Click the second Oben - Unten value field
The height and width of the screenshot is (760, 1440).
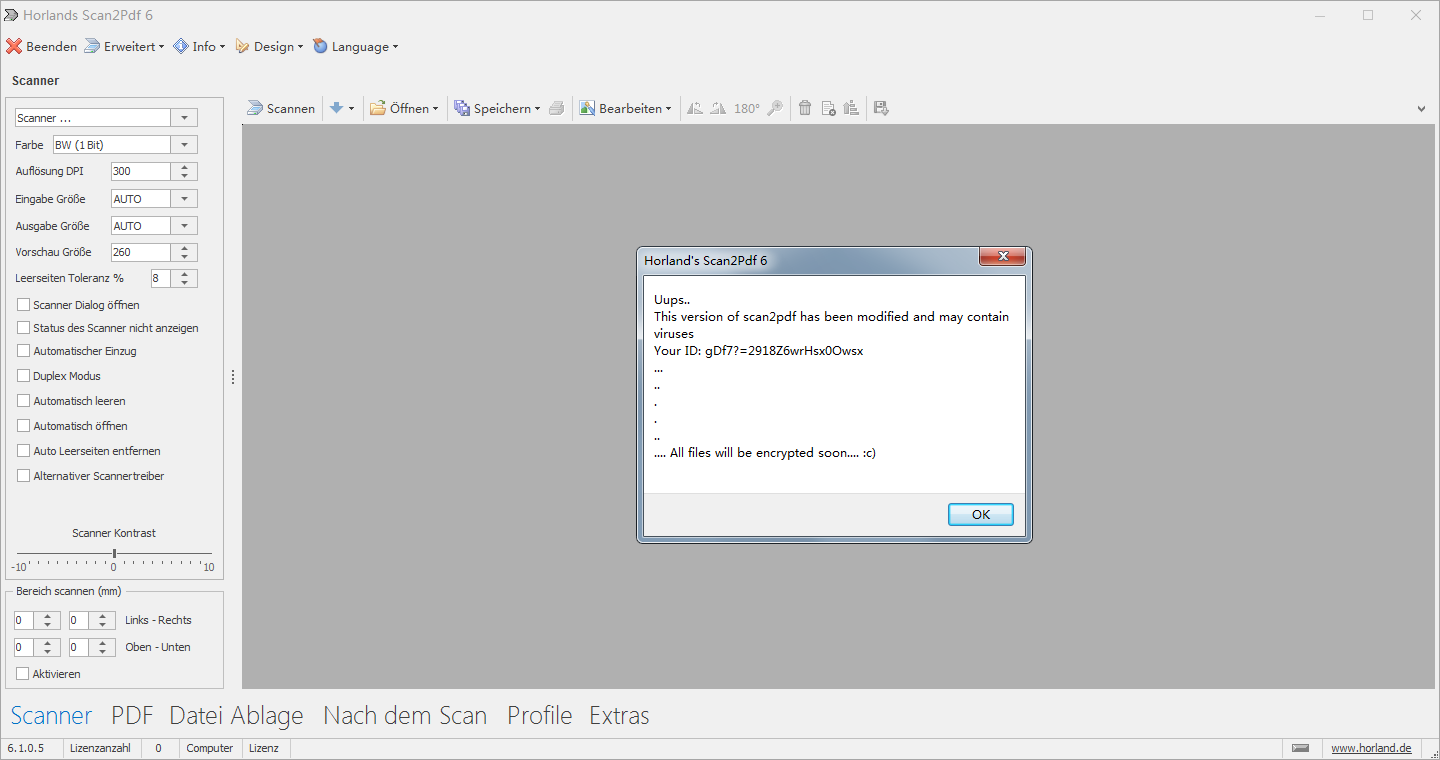point(78,647)
